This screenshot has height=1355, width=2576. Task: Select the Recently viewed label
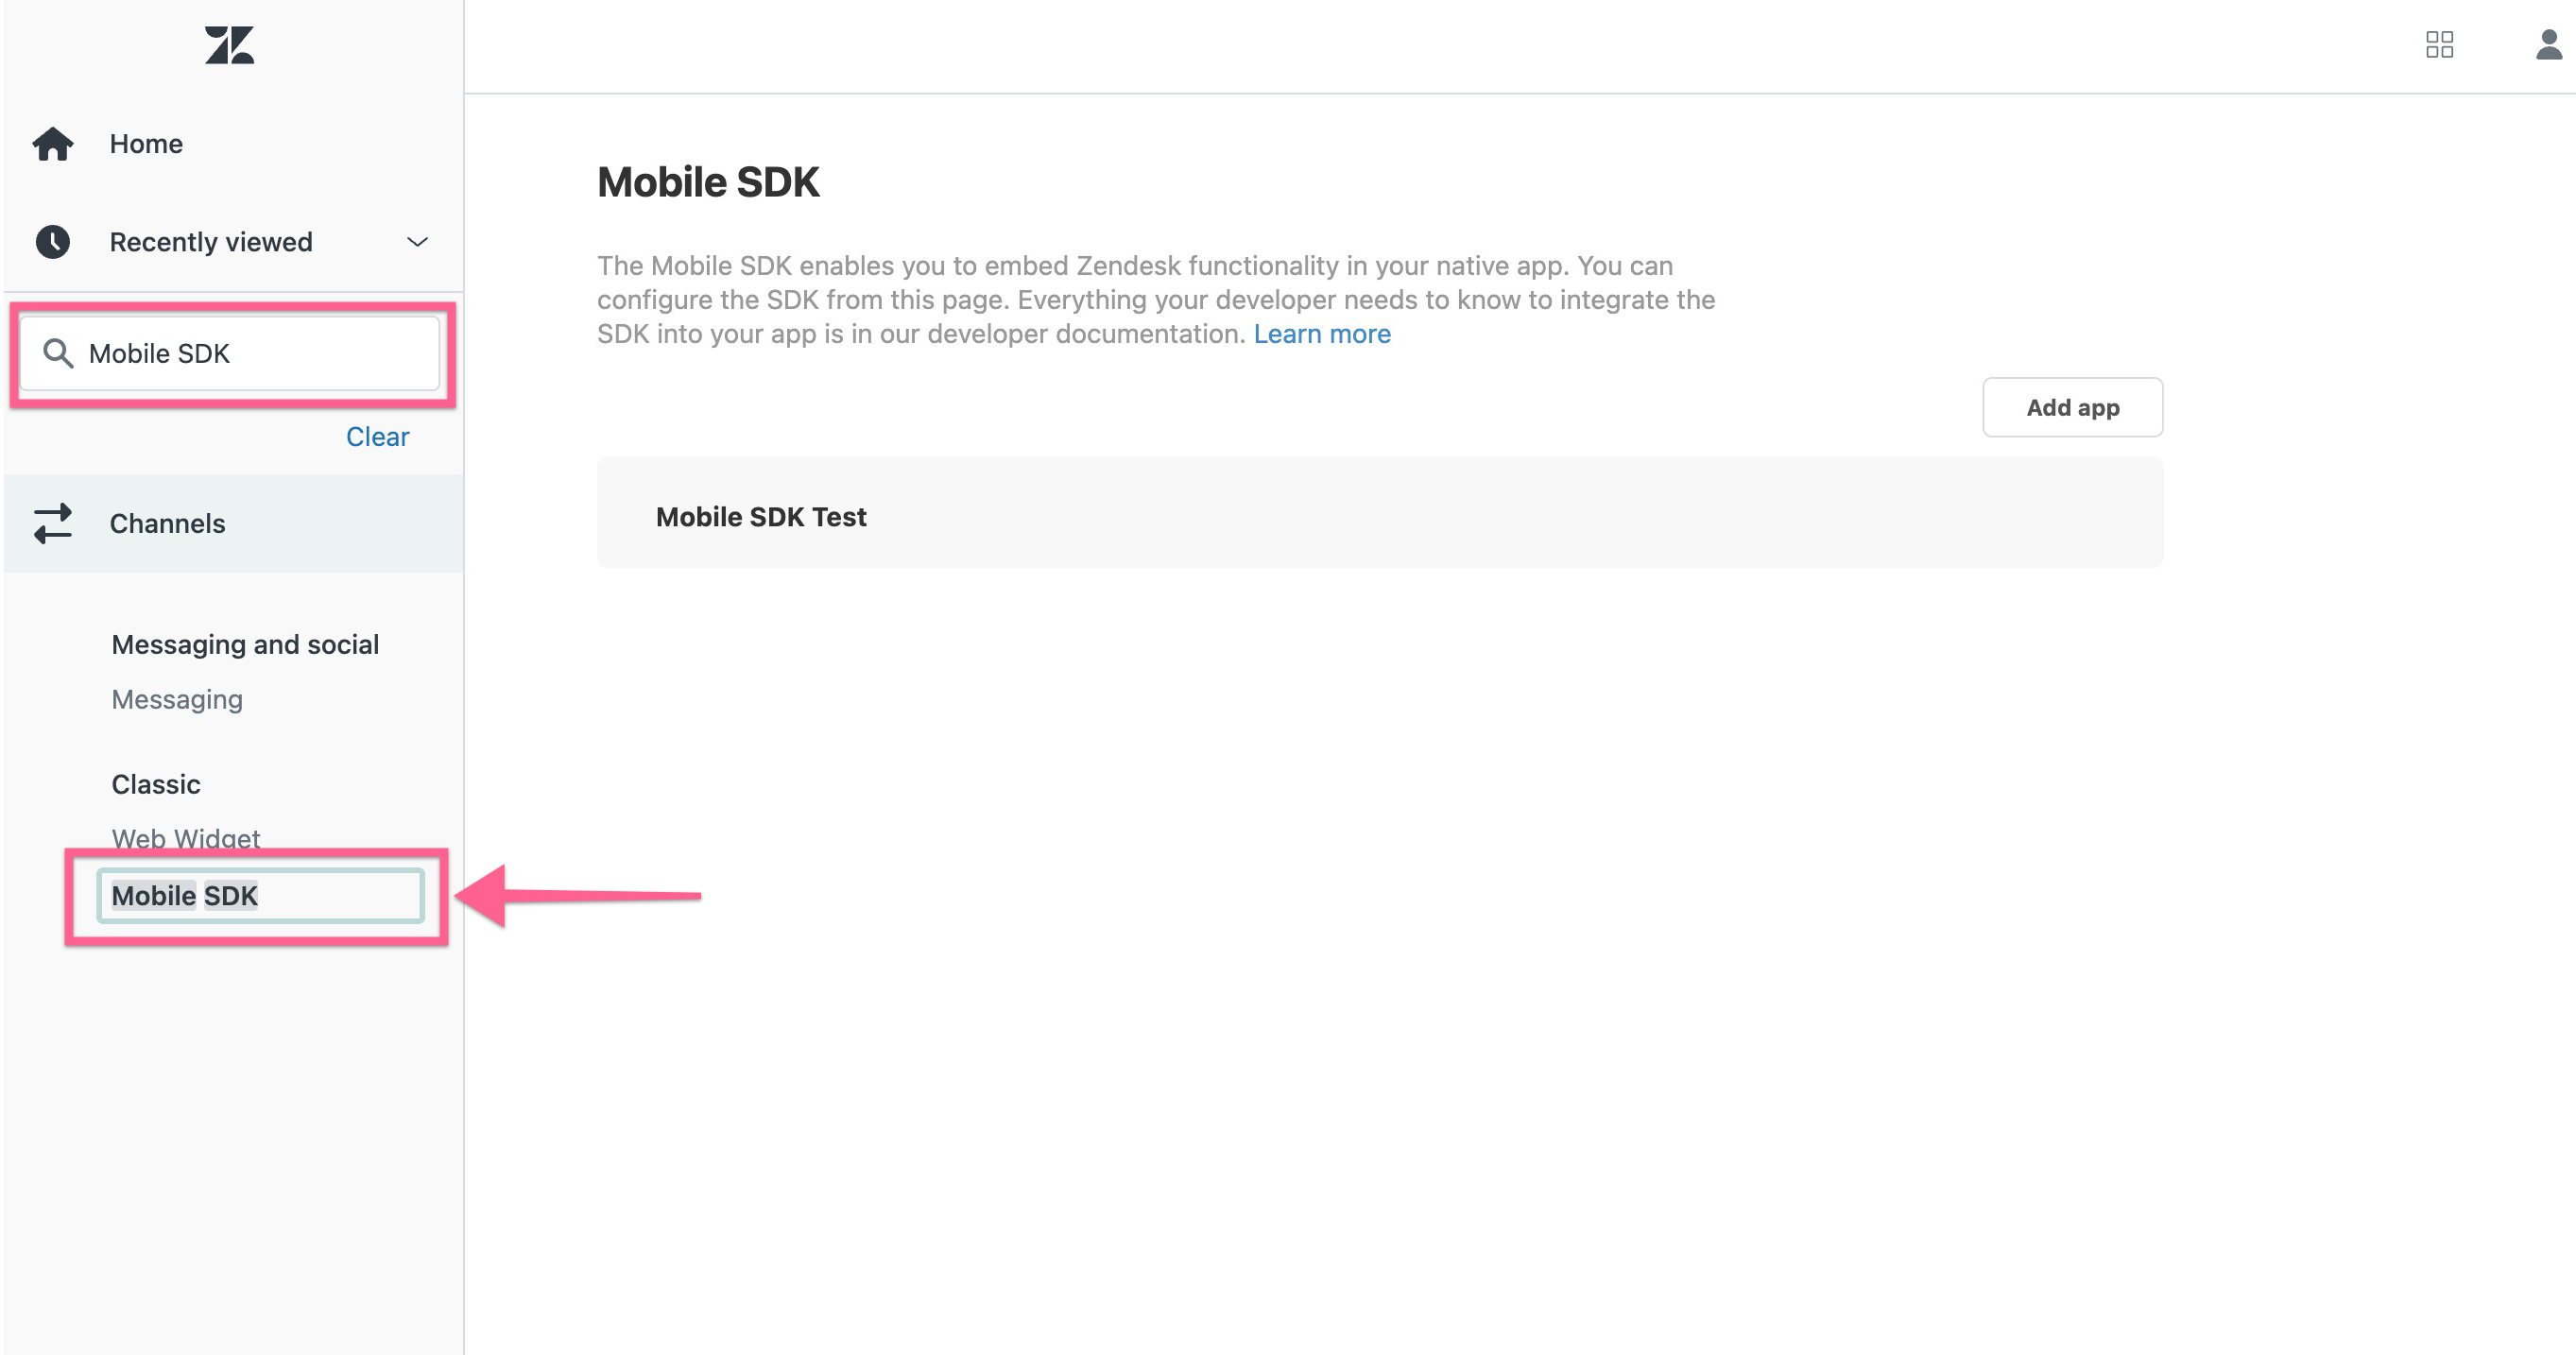[211, 241]
